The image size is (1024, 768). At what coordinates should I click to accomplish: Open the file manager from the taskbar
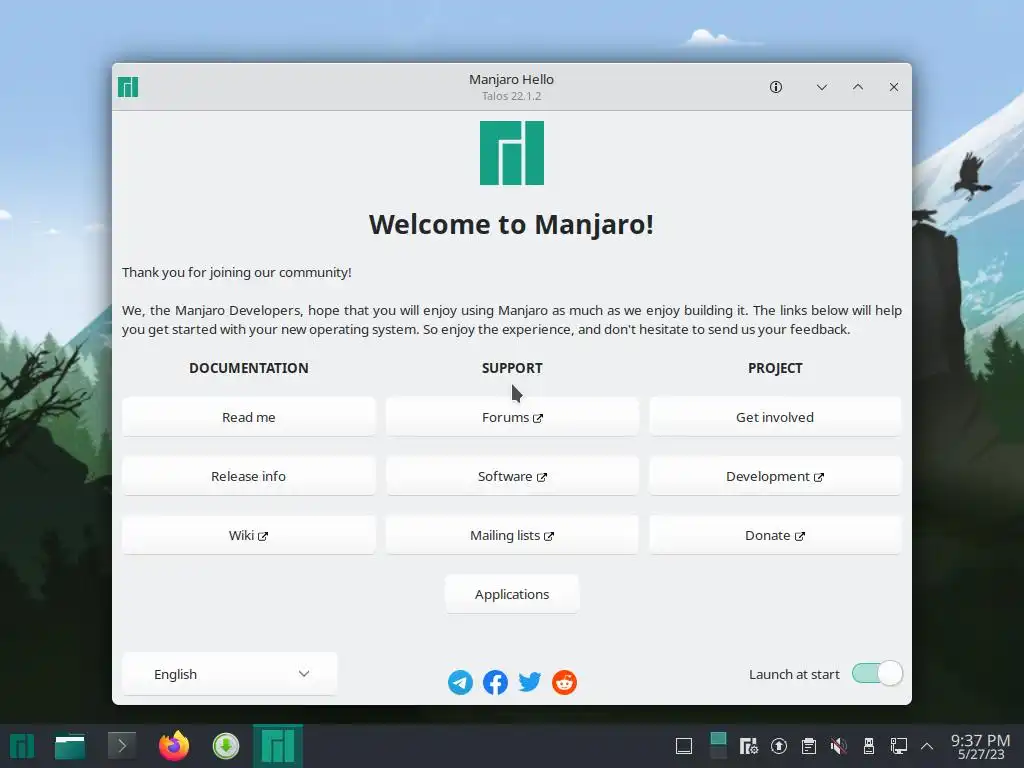pyautogui.click(x=70, y=746)
